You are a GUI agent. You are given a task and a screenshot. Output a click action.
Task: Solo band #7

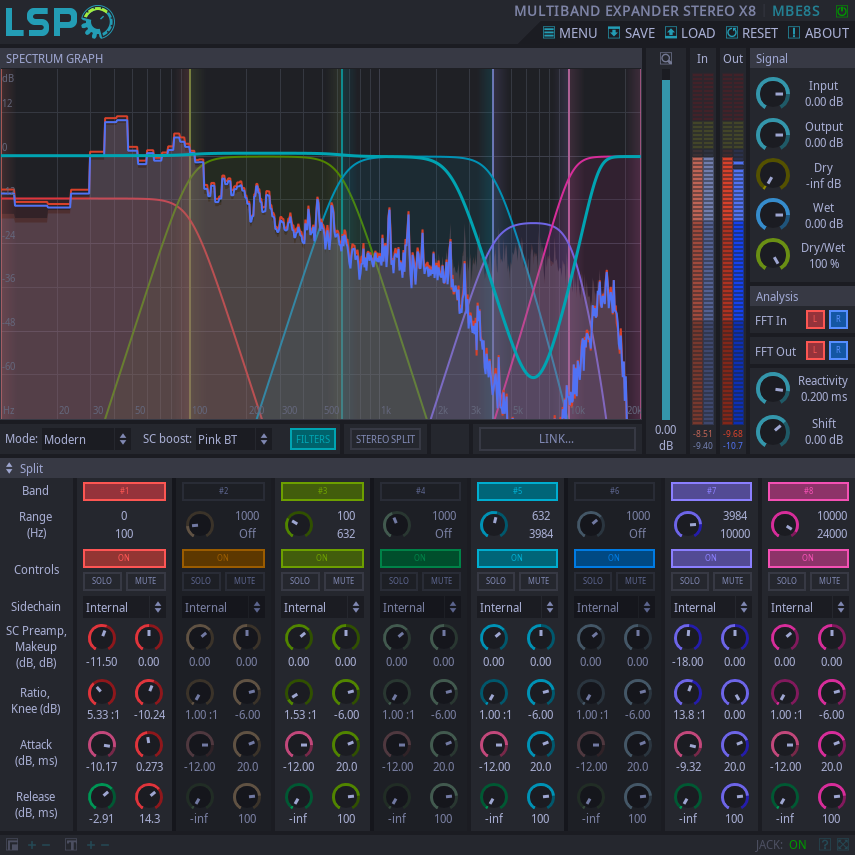pyautogui.click(x=690, y=581)
